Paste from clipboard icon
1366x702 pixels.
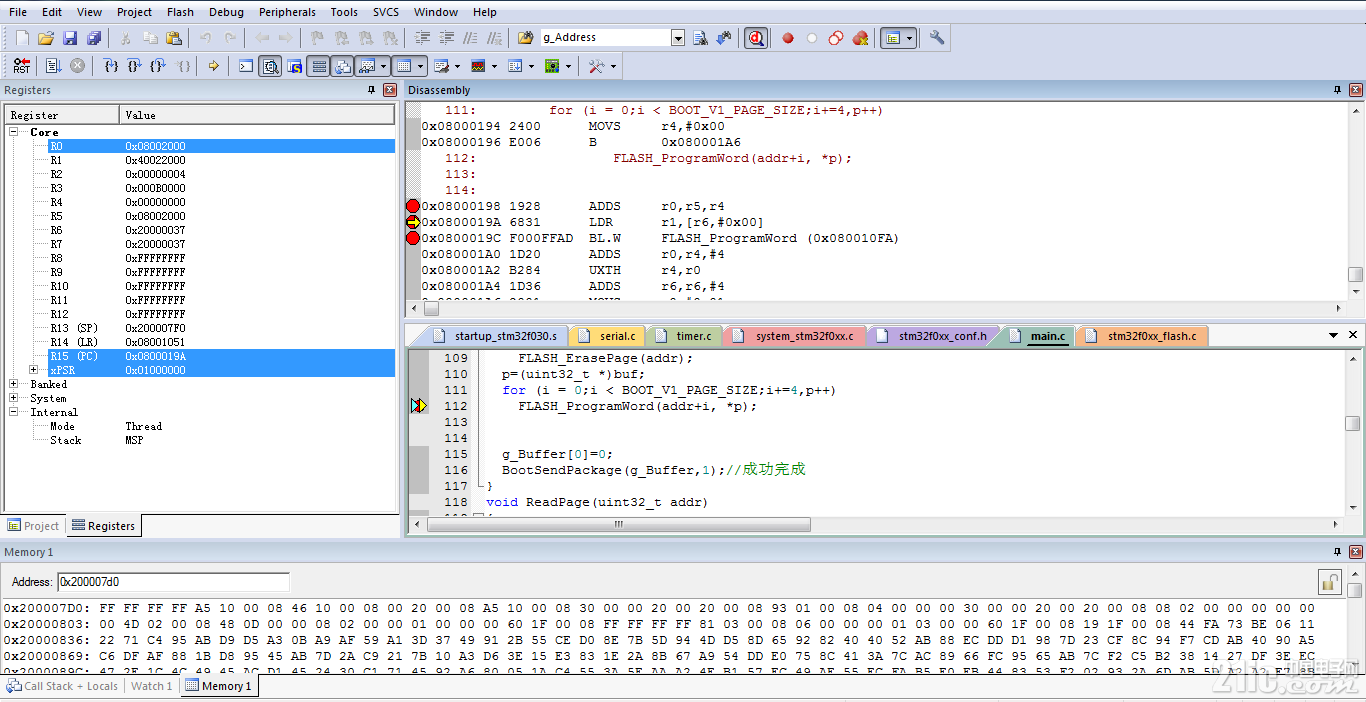[x=174, y=38]
